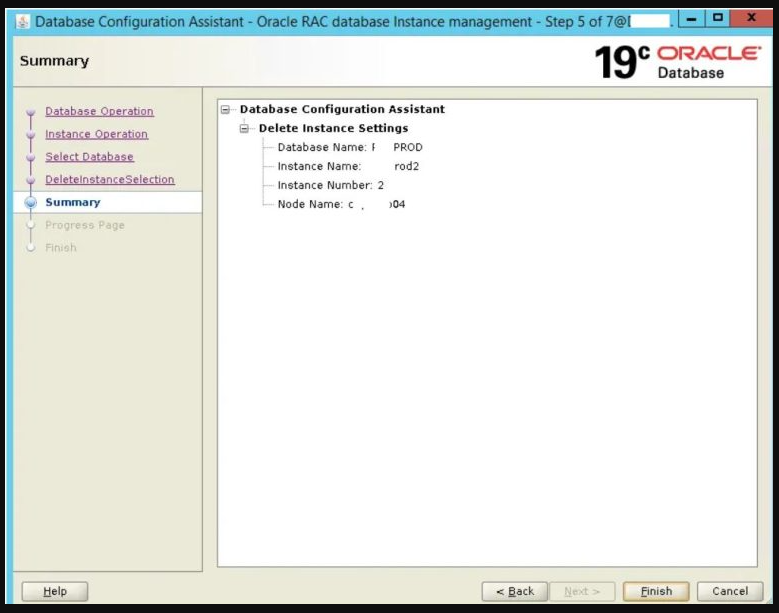
Task: Open the Select Database step
Action: 89,157
